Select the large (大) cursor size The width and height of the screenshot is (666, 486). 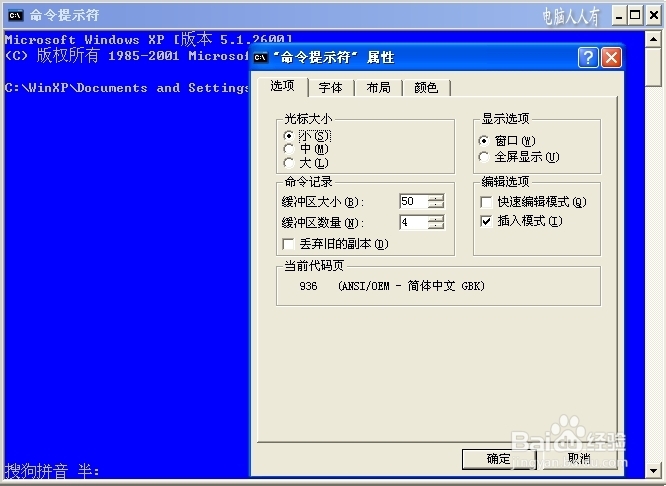point(289,163)
